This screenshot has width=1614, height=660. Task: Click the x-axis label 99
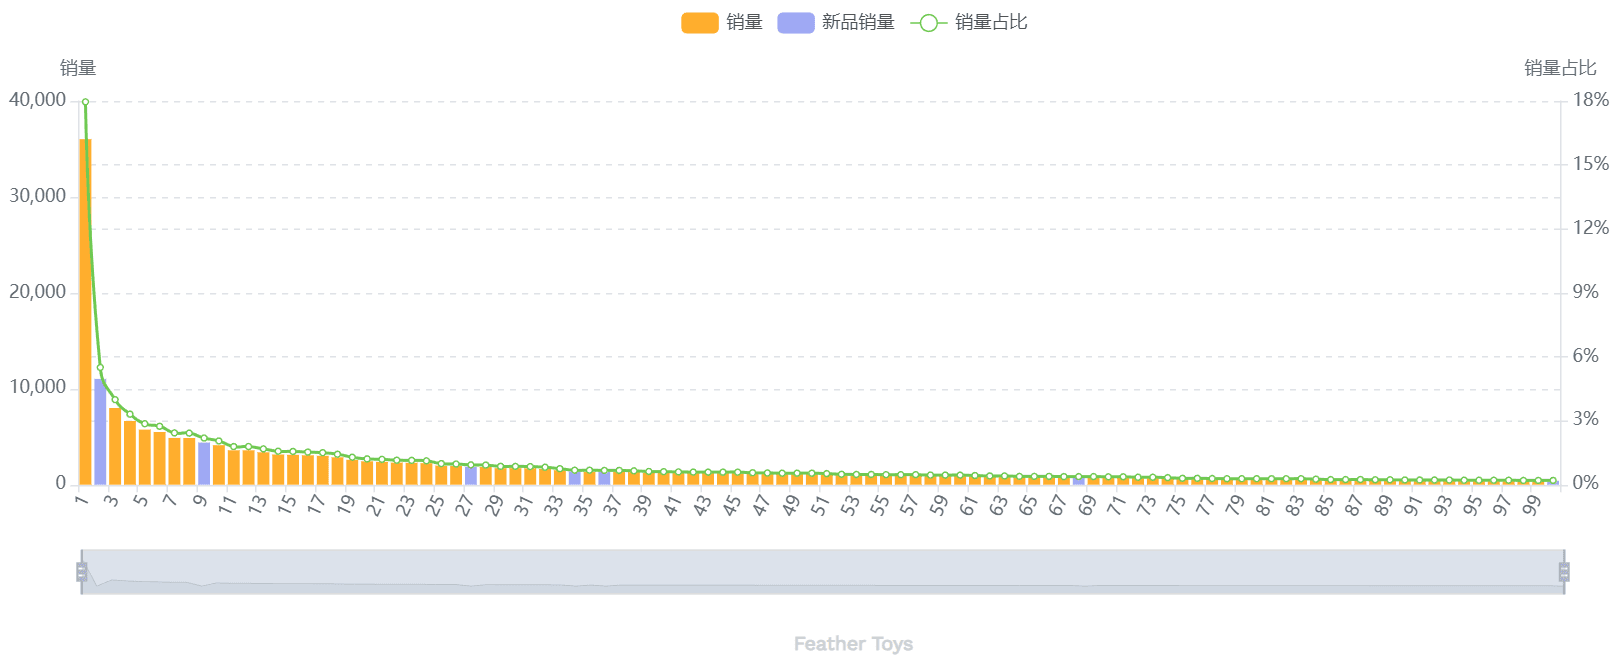click(x=1531, y=506)
